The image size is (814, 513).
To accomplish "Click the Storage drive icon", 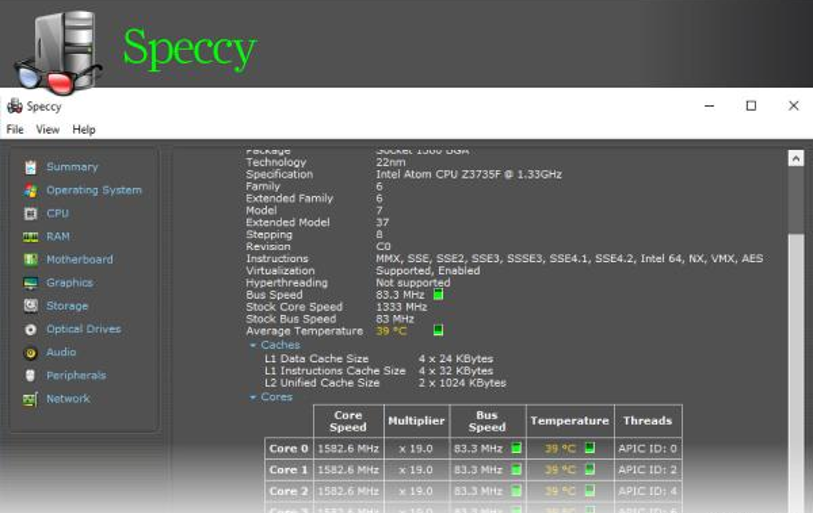I will coord(31,306).
